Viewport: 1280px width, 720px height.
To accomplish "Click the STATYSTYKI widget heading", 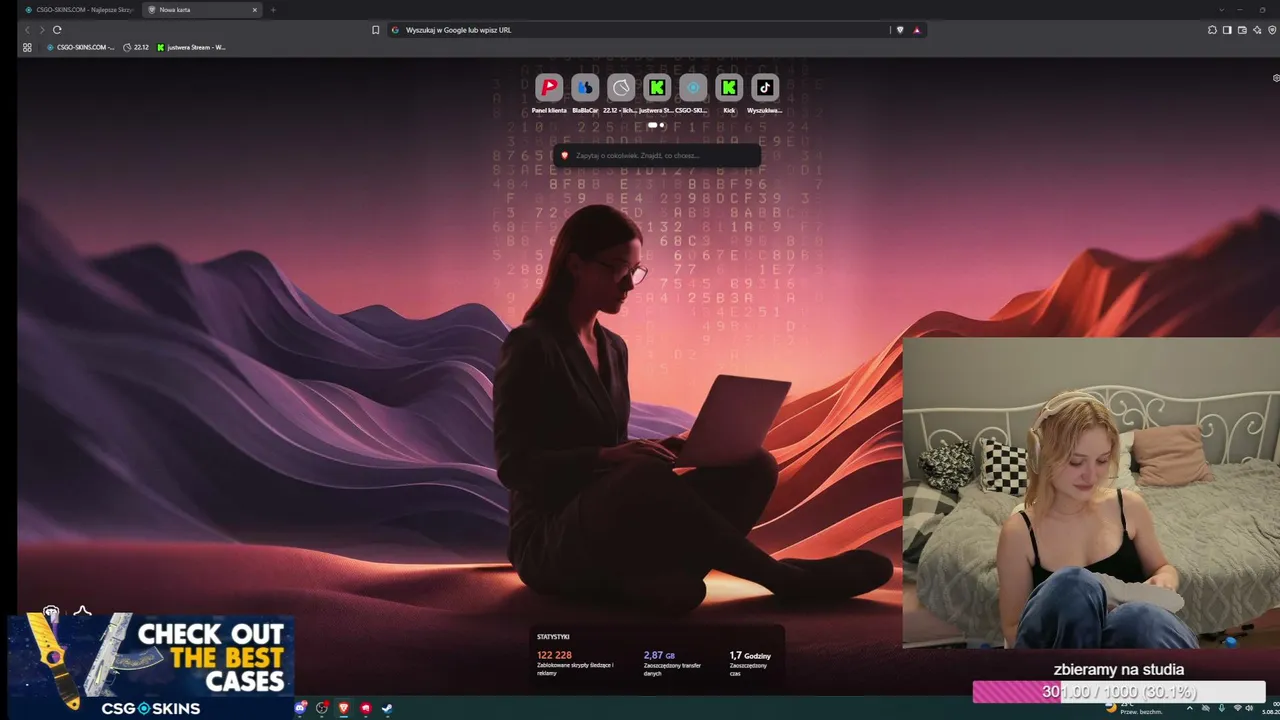I will [x=553, y=637].
